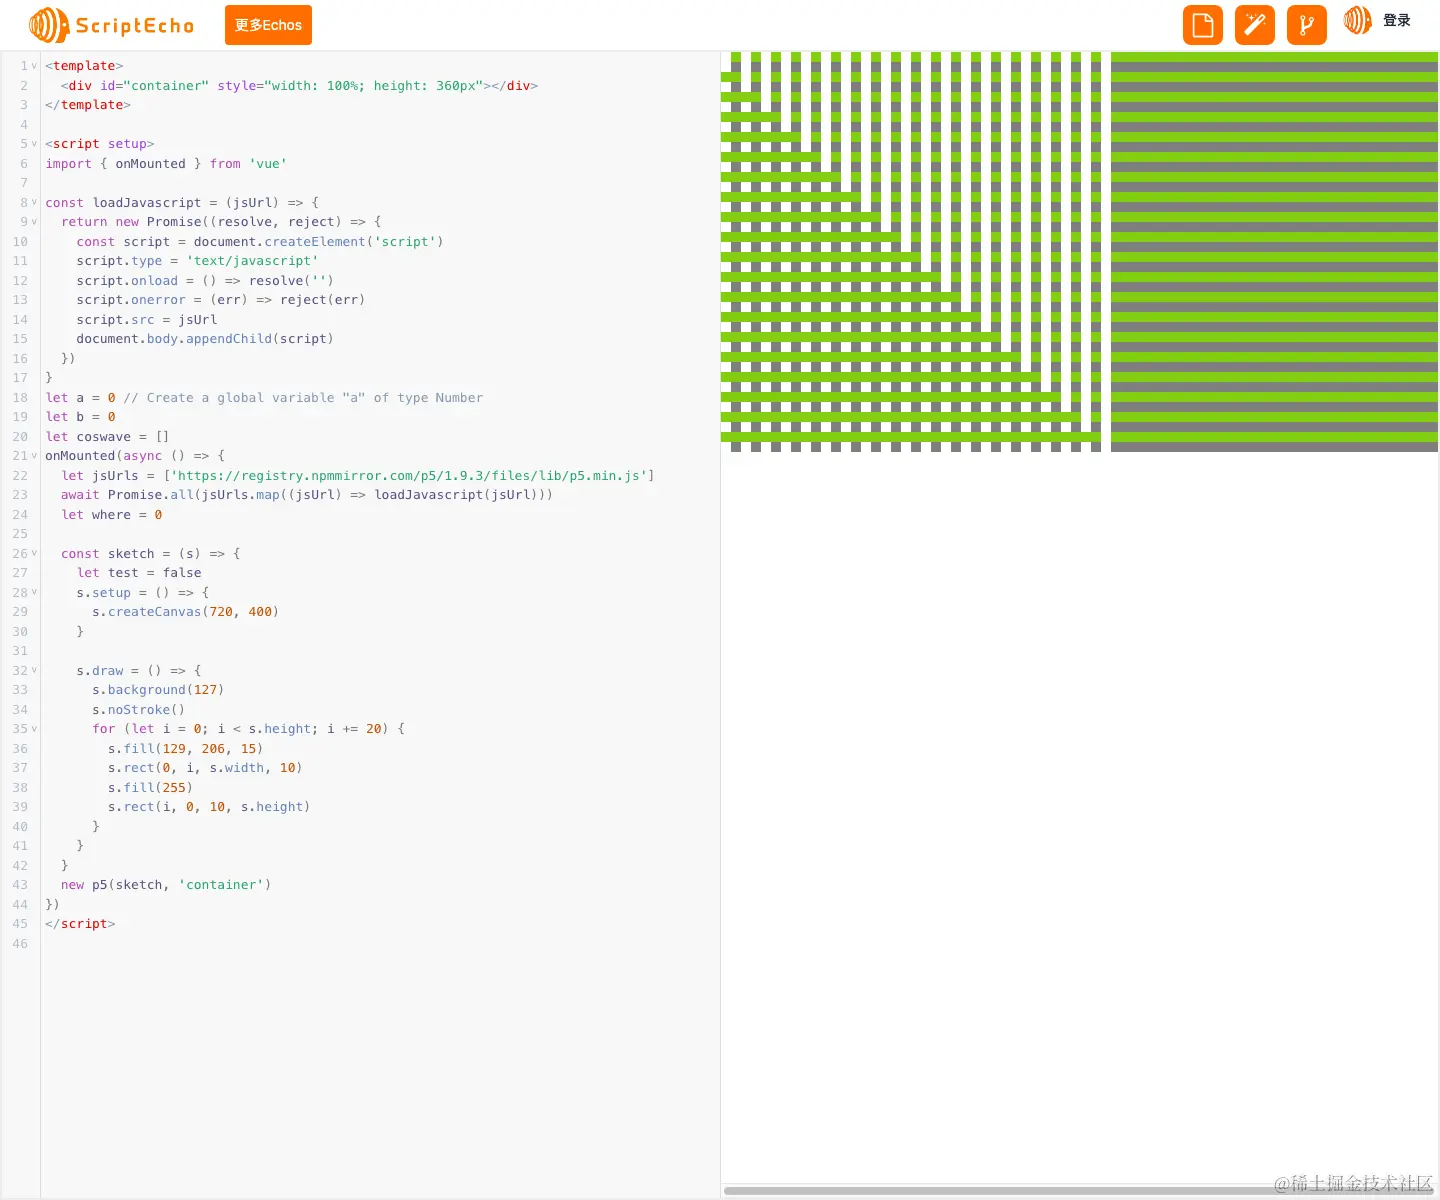Fold the Promise callback on line 9
Image resolution: width=1440 pixels, height=1200 pixels.
tap(34, 222)
